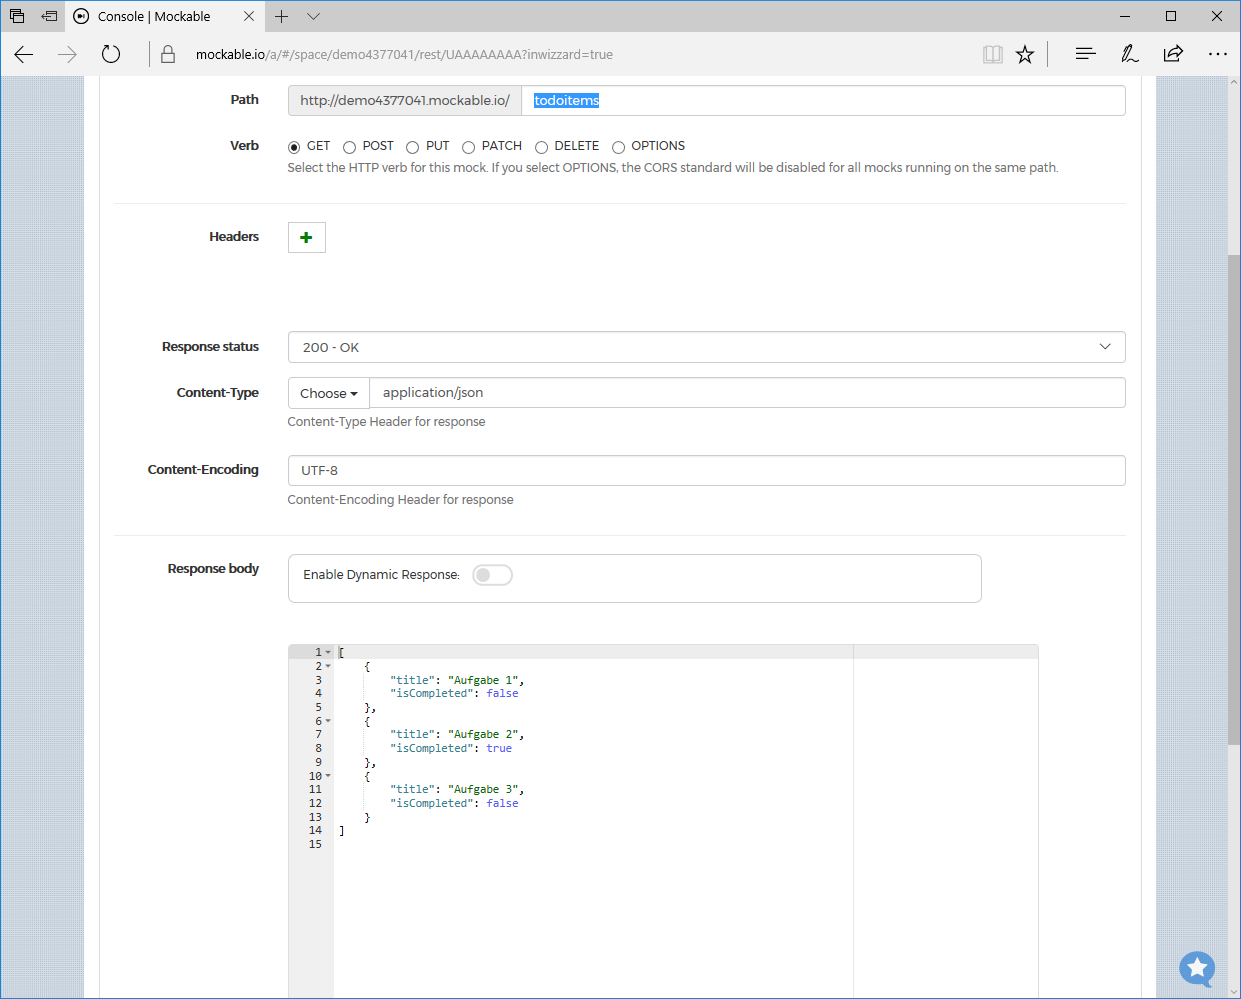This screenshot has width=1241, height=999.
Task: Click the page vertical scrollbar thumb
Action: pyautogui.click(x=1233, y=500)
